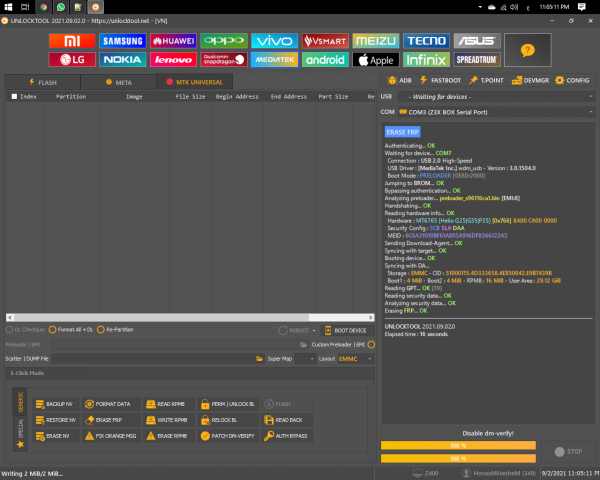Open Chrome from the taskbar

coord(43,7)
